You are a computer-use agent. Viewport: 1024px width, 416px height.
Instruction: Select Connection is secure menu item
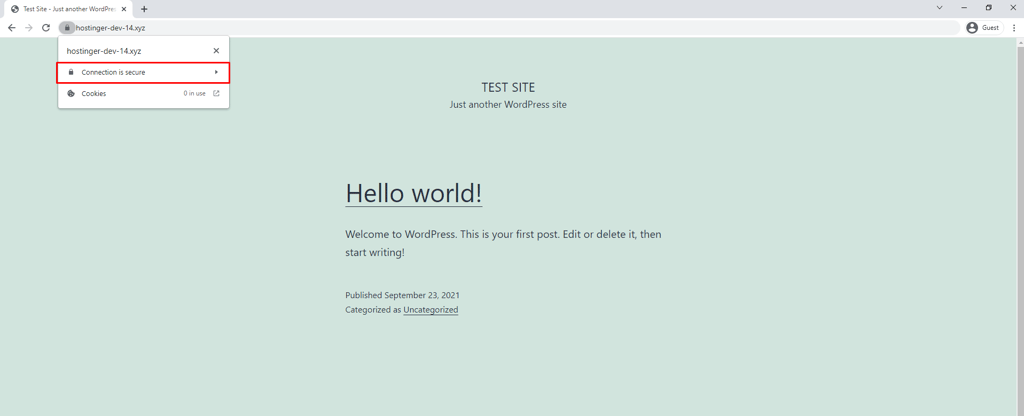pos(143,72)
